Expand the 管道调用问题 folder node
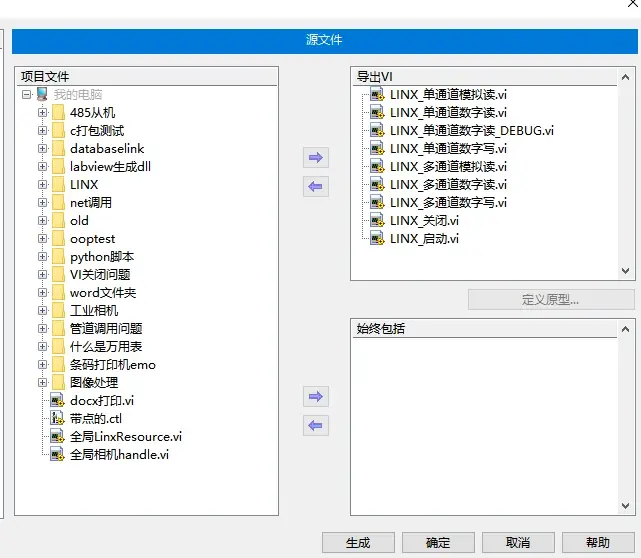 pos(43,328)
